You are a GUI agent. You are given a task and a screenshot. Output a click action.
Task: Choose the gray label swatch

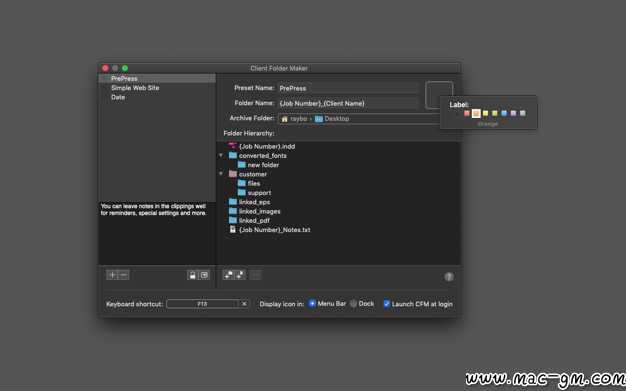[x=523, y=113]
